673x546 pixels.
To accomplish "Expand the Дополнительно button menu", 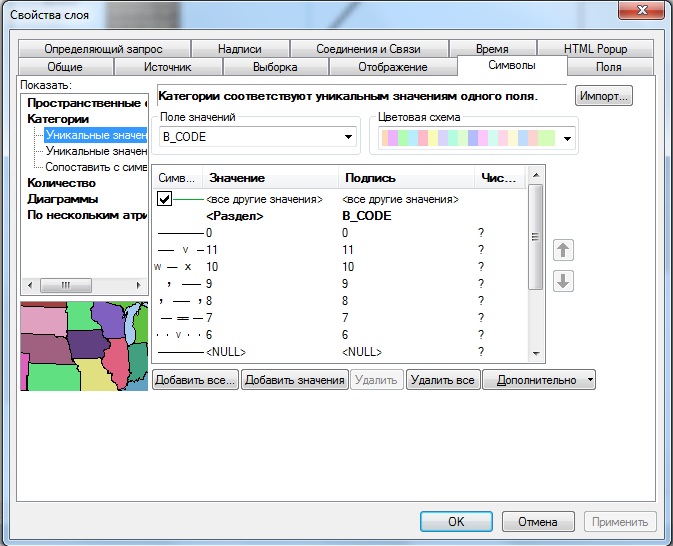I will pyautogui.click(x=539, y=380).
